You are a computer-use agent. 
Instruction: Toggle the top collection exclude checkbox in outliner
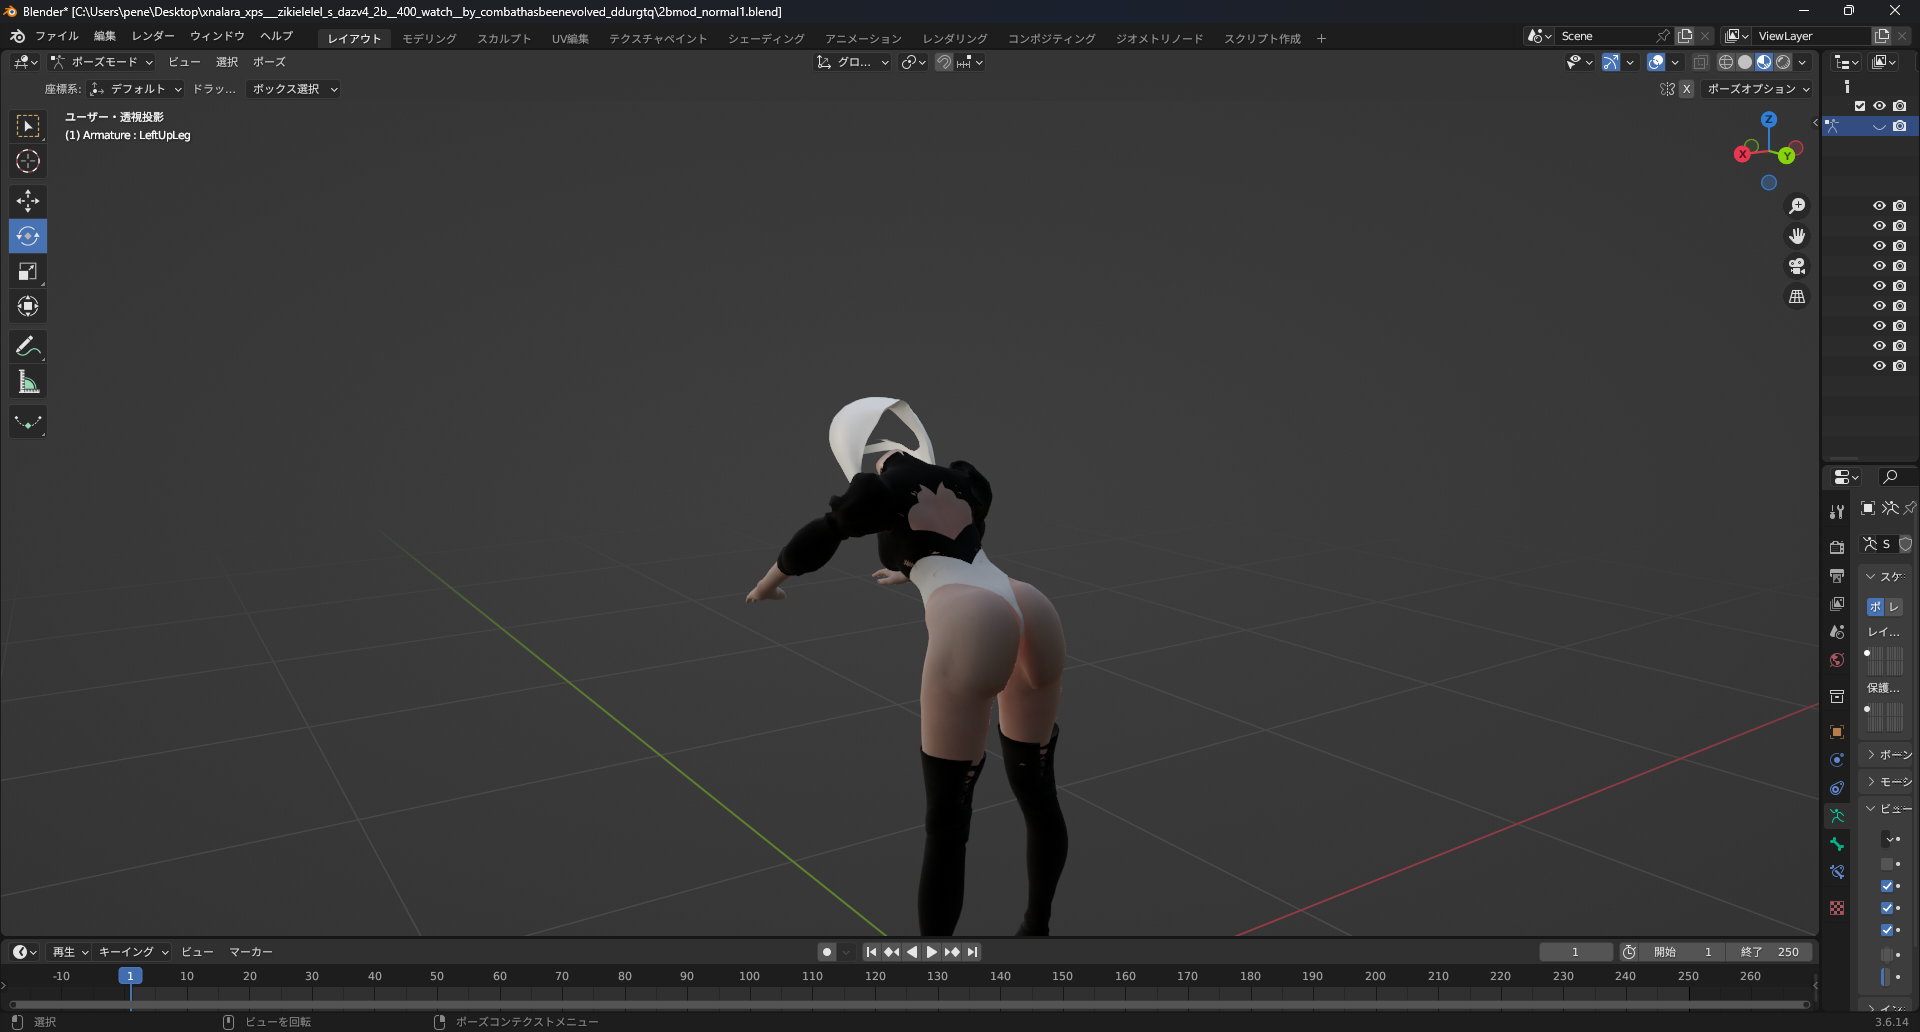[1860, 106]
